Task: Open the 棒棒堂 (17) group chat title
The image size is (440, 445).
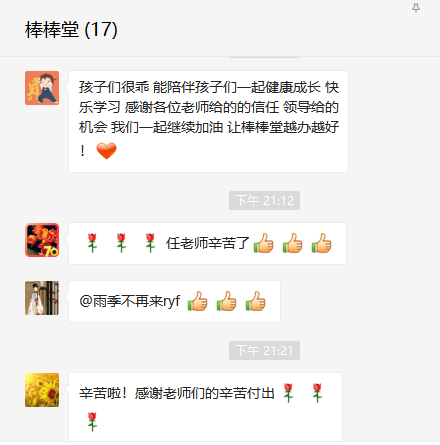Action: coord(71,30)
